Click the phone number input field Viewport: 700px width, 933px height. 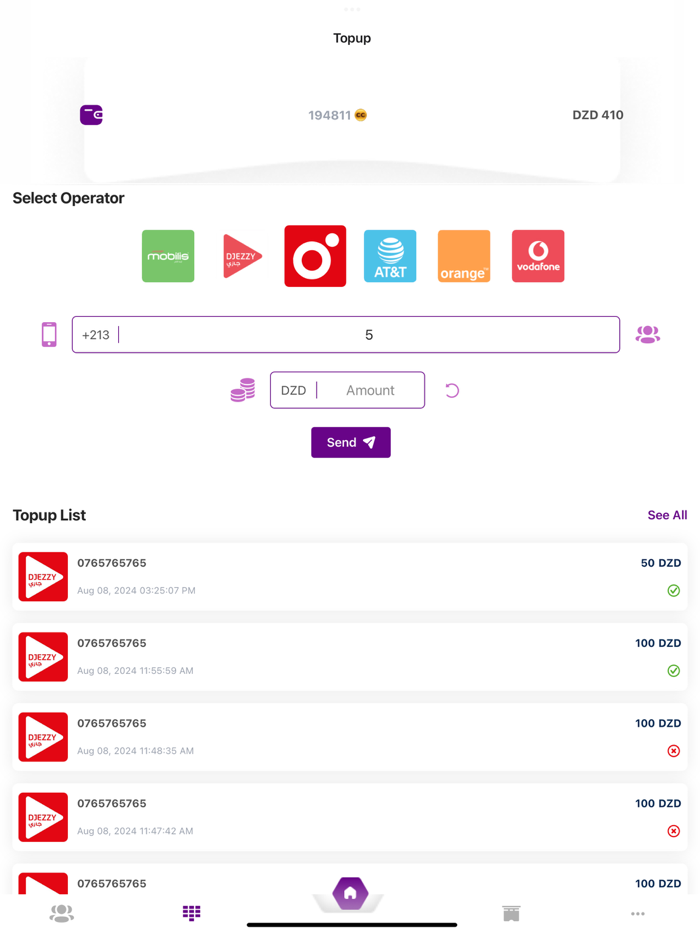(x=346, y=334)
